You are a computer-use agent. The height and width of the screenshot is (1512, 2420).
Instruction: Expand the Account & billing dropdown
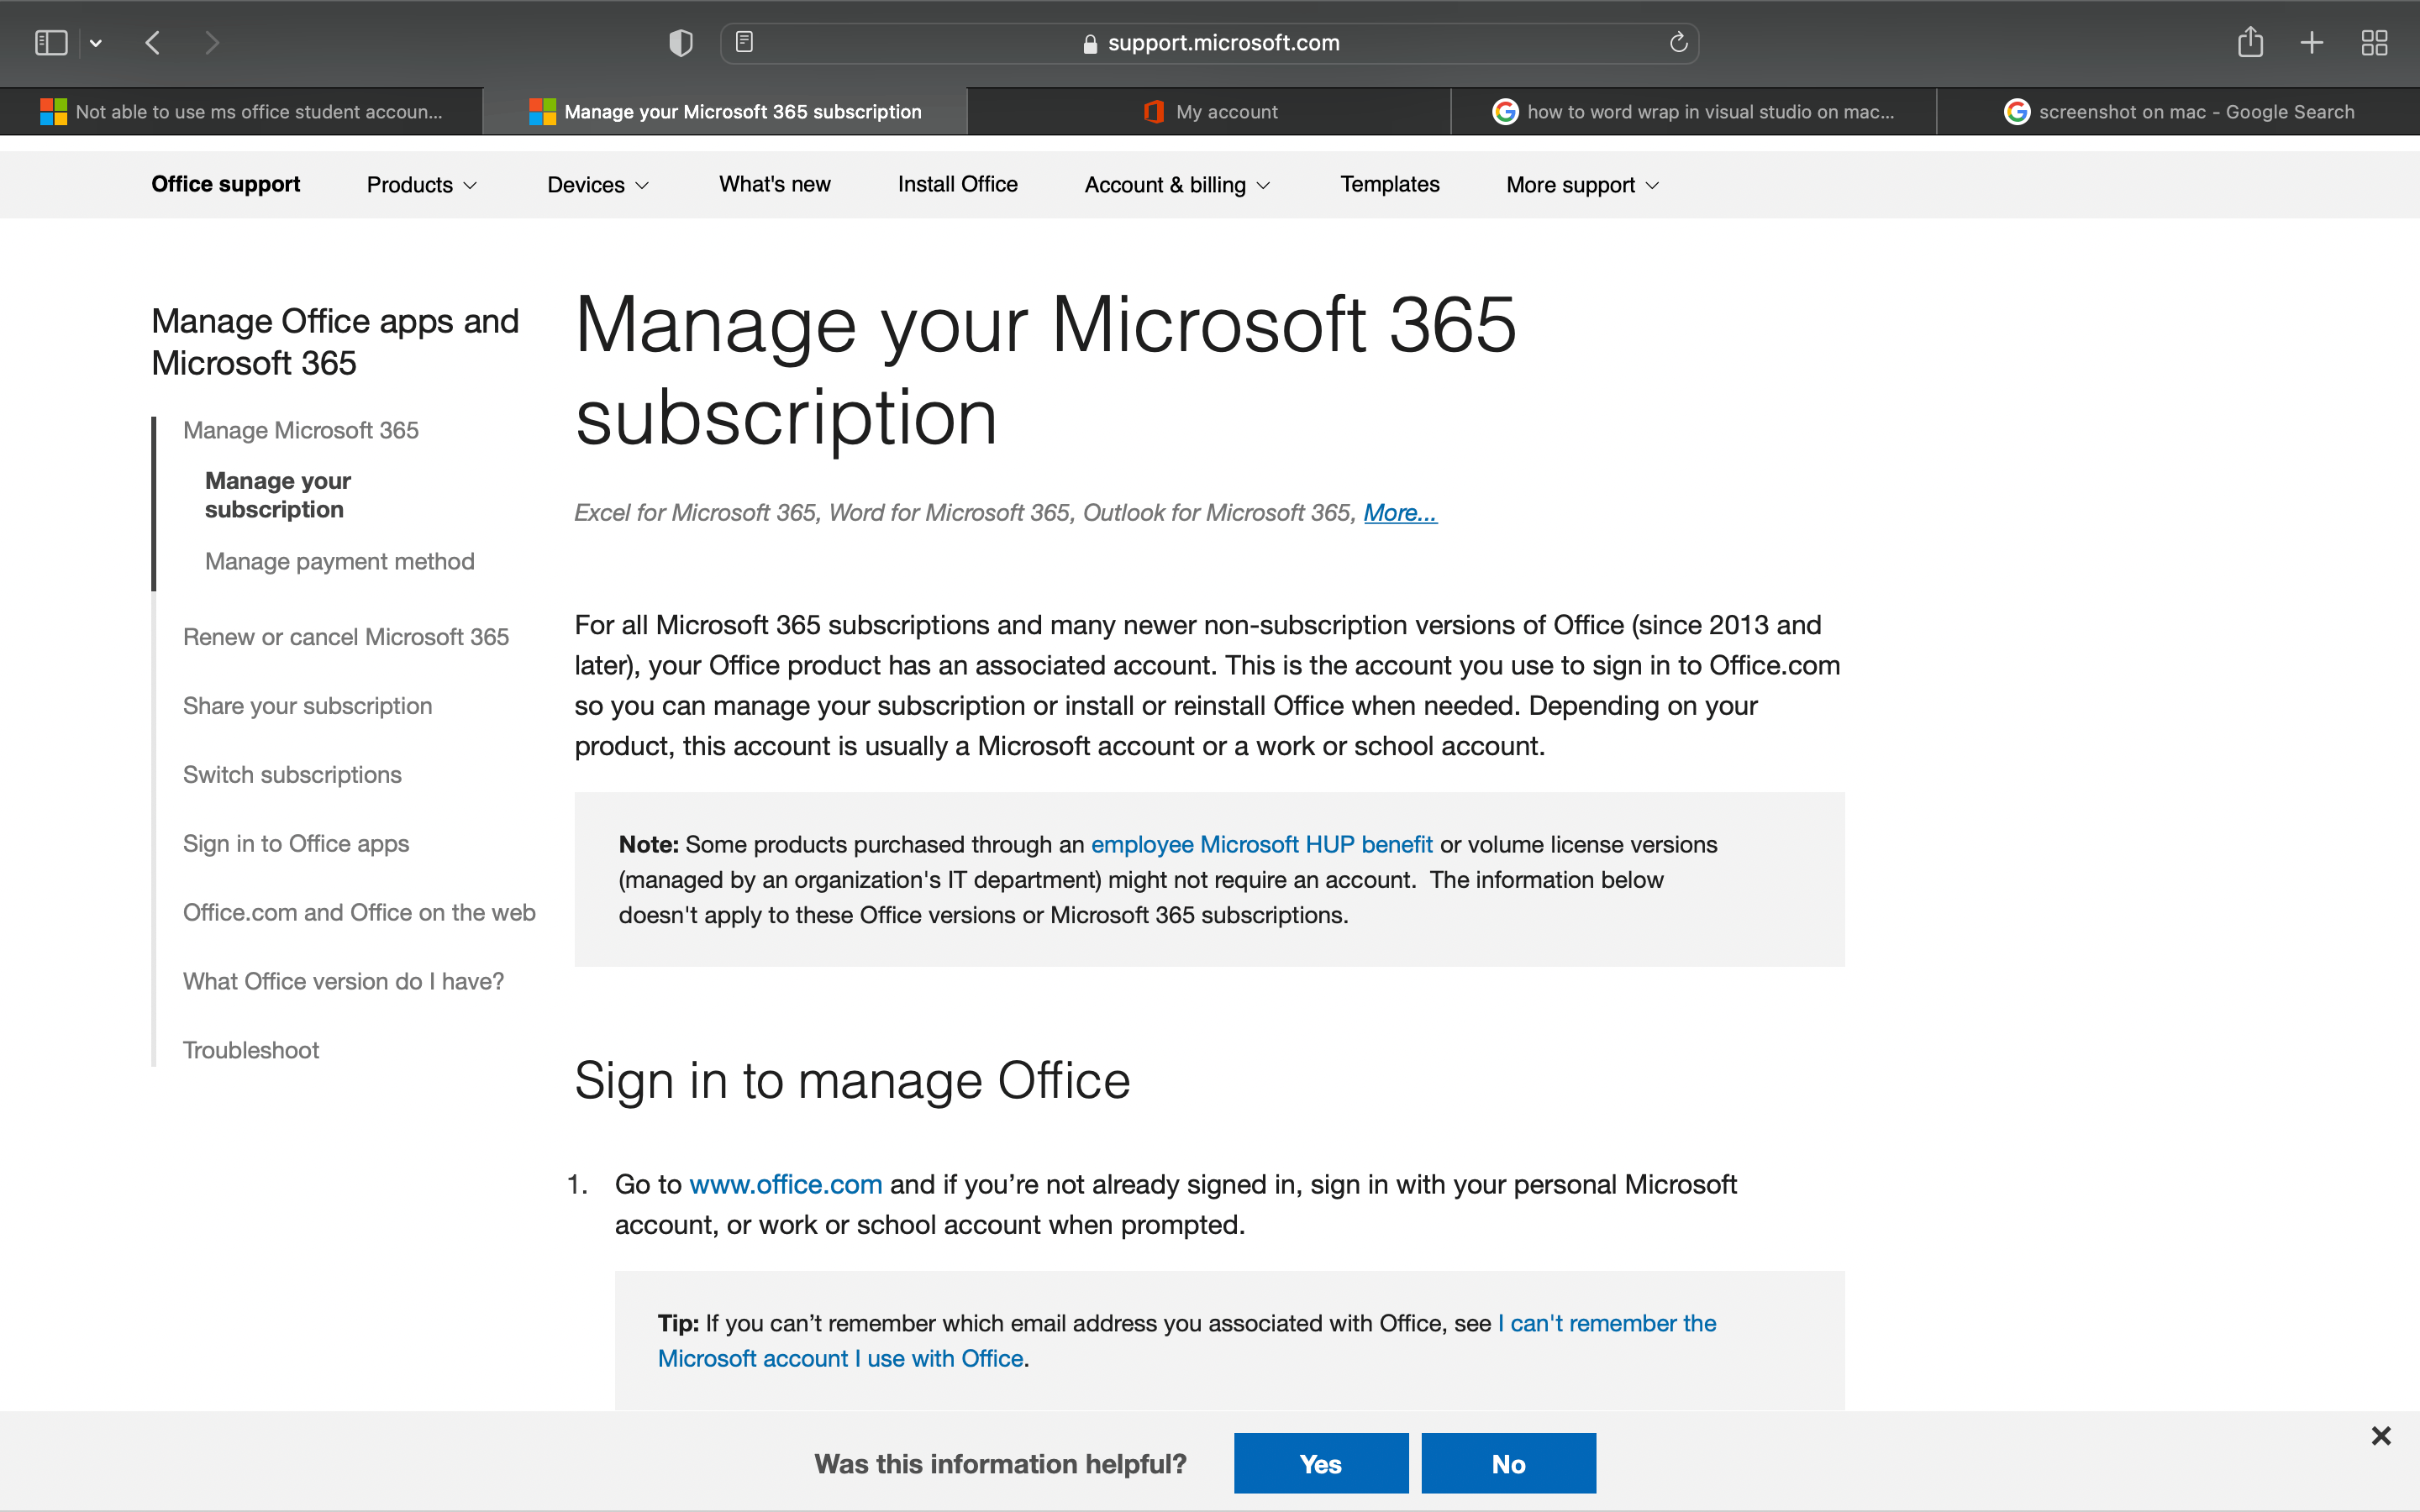[1177, 185]
